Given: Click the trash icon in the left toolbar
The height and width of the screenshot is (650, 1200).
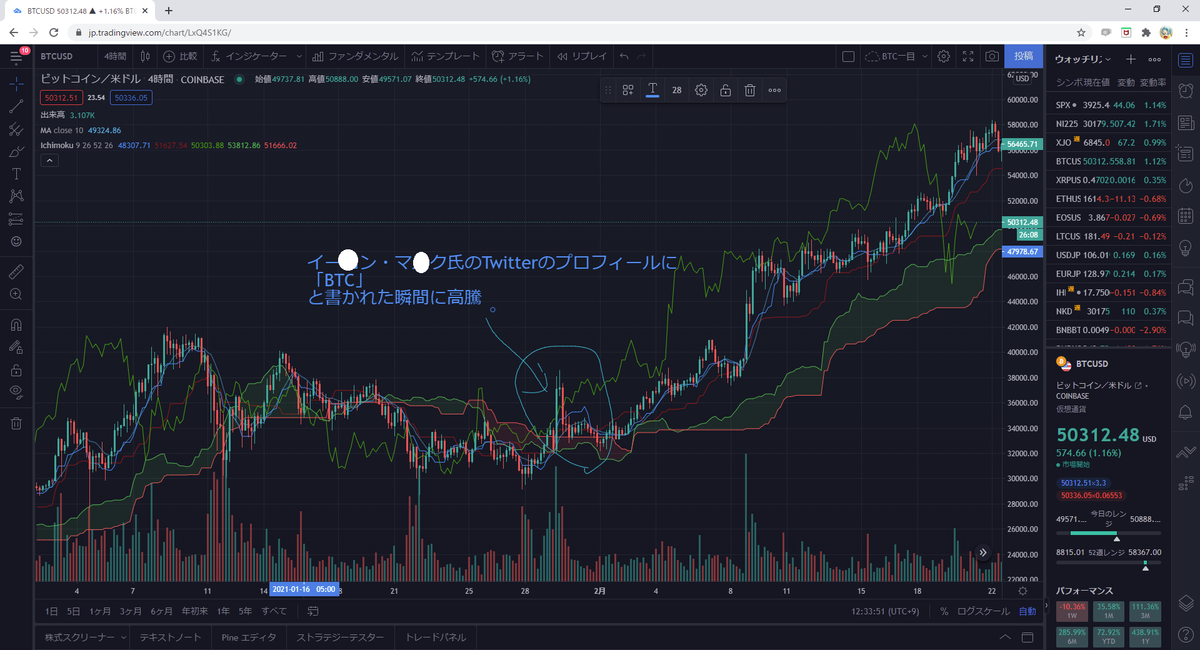Looking at the screenshot, I should (16, 423).
